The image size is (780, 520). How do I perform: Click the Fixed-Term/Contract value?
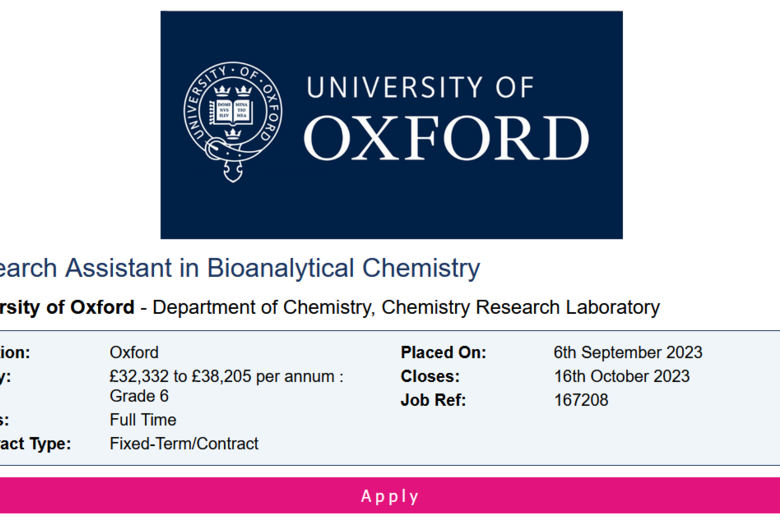184,443
